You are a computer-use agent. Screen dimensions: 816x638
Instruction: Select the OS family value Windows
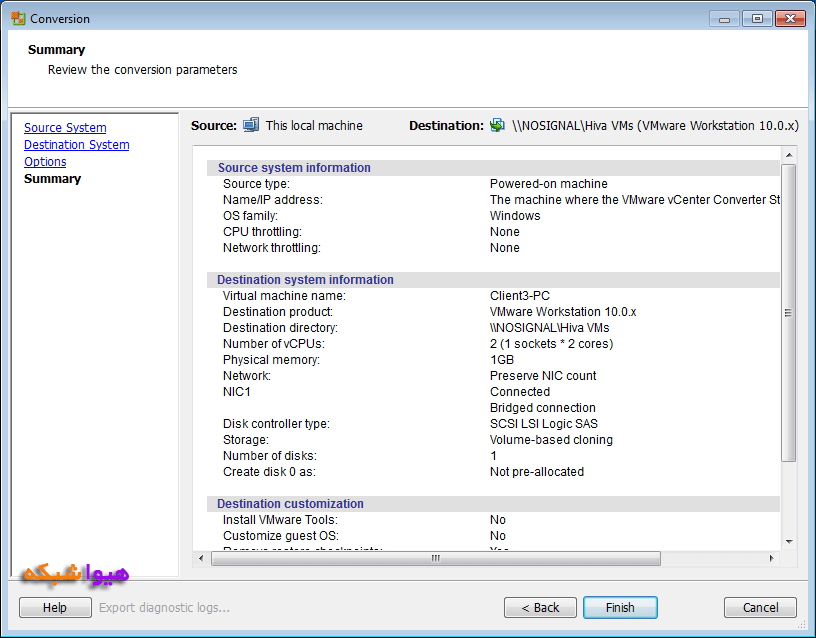[x=515, y=216]
